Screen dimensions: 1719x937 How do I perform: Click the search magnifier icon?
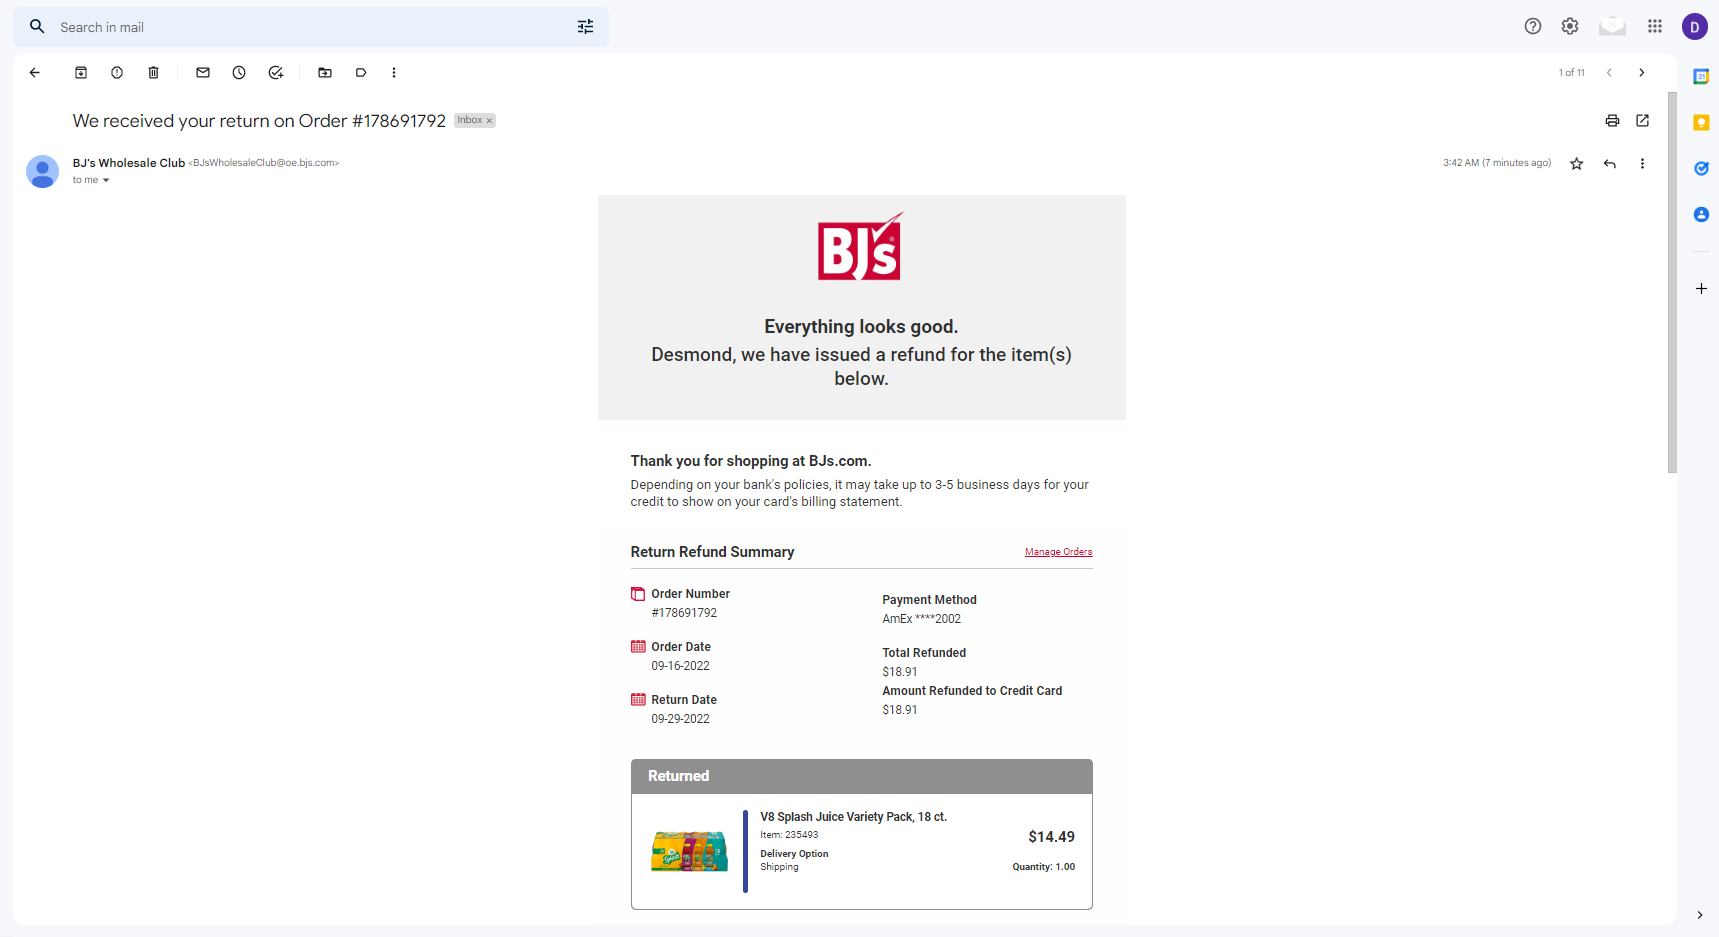tap(37, 27)
